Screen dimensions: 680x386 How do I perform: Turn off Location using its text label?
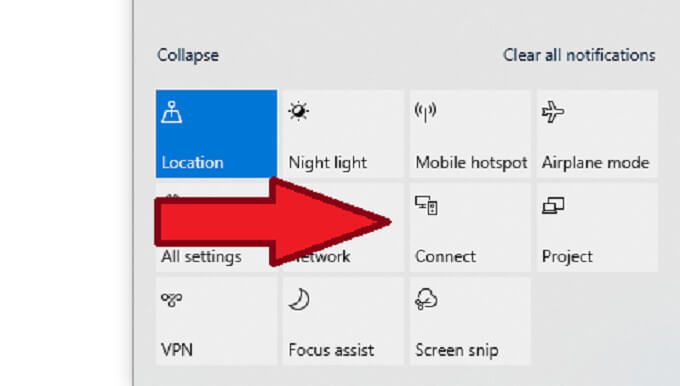click(x=193, y=163)
